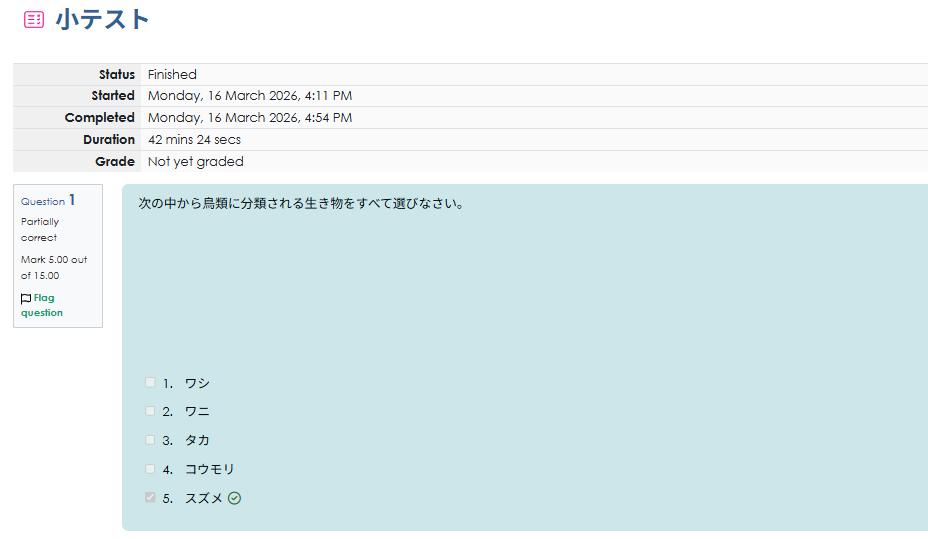Image resolution: width=928 pixels, height=539 pixels.
Task: Click the Not yet graded grade value
Action: [x=195, y=161]
